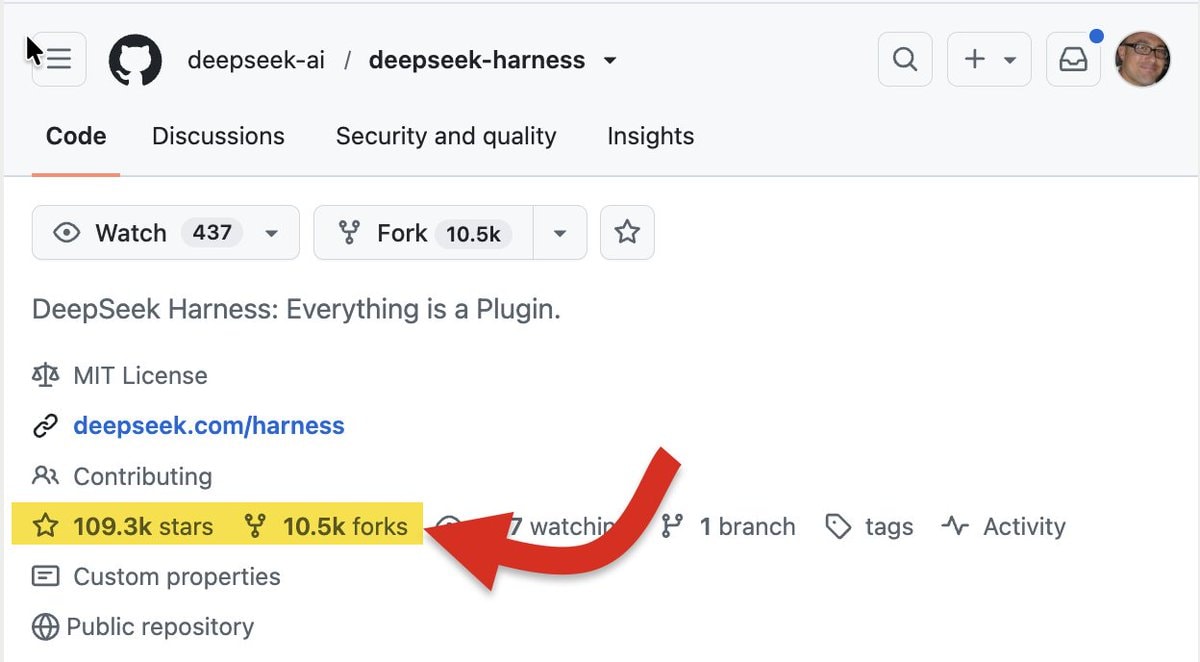
Task: Open the tags link
Action: coord(889,527)
